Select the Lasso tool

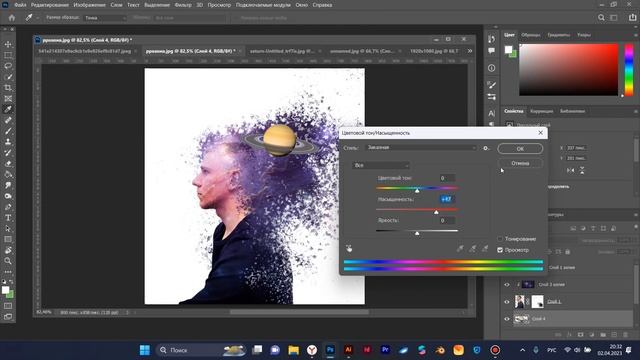point(8,66)
